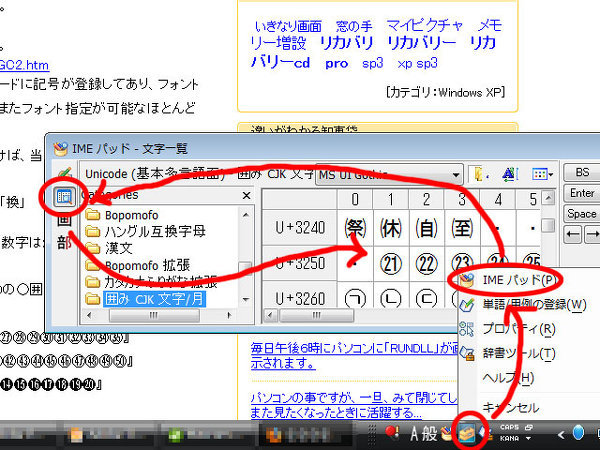Choose IME パッド(P) from the context menu
This screenshot has width=600, height=450.
[x=518, y=280]
